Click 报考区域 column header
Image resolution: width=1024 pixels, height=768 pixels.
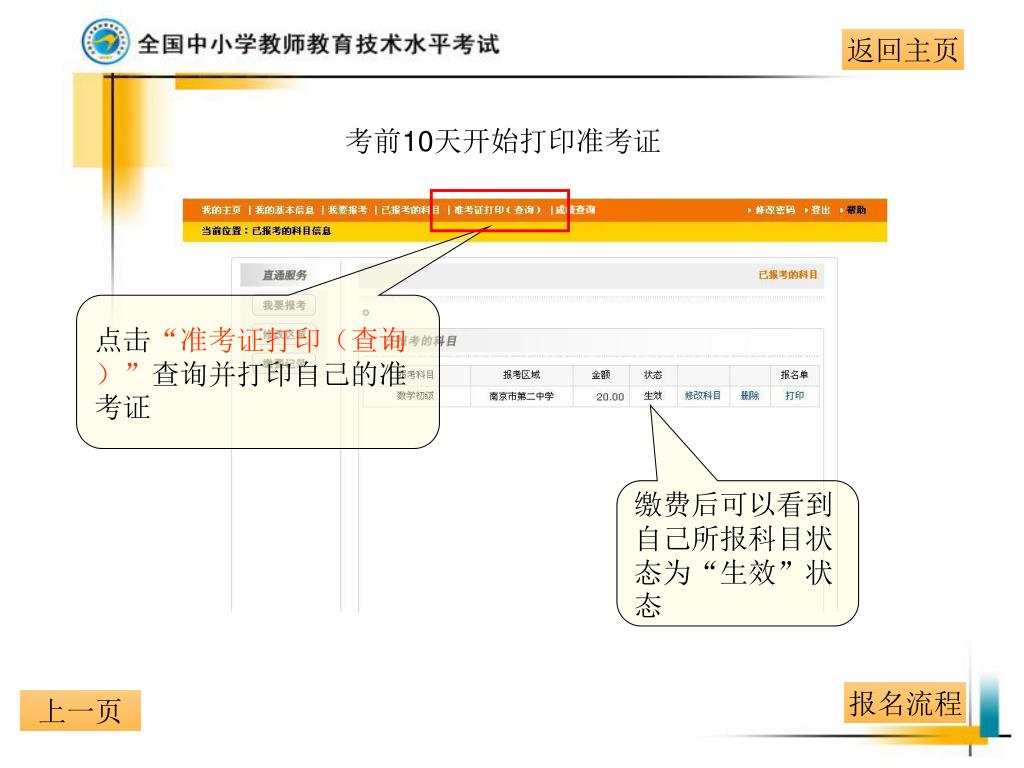coord(522,375)
